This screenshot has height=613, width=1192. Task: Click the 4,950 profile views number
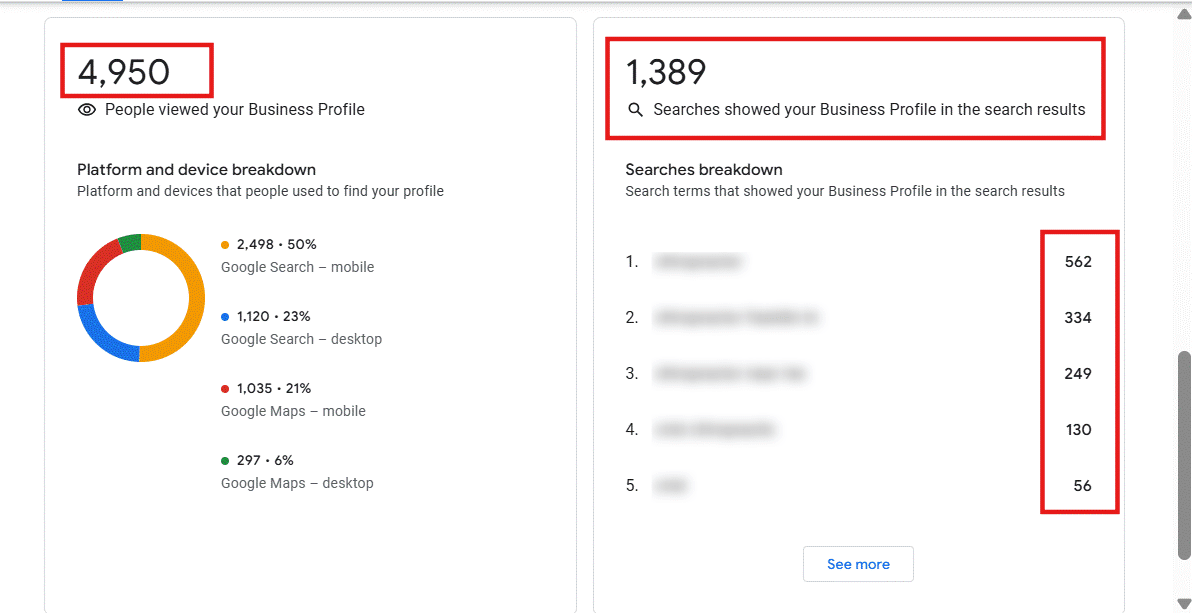tap(124, 72)
